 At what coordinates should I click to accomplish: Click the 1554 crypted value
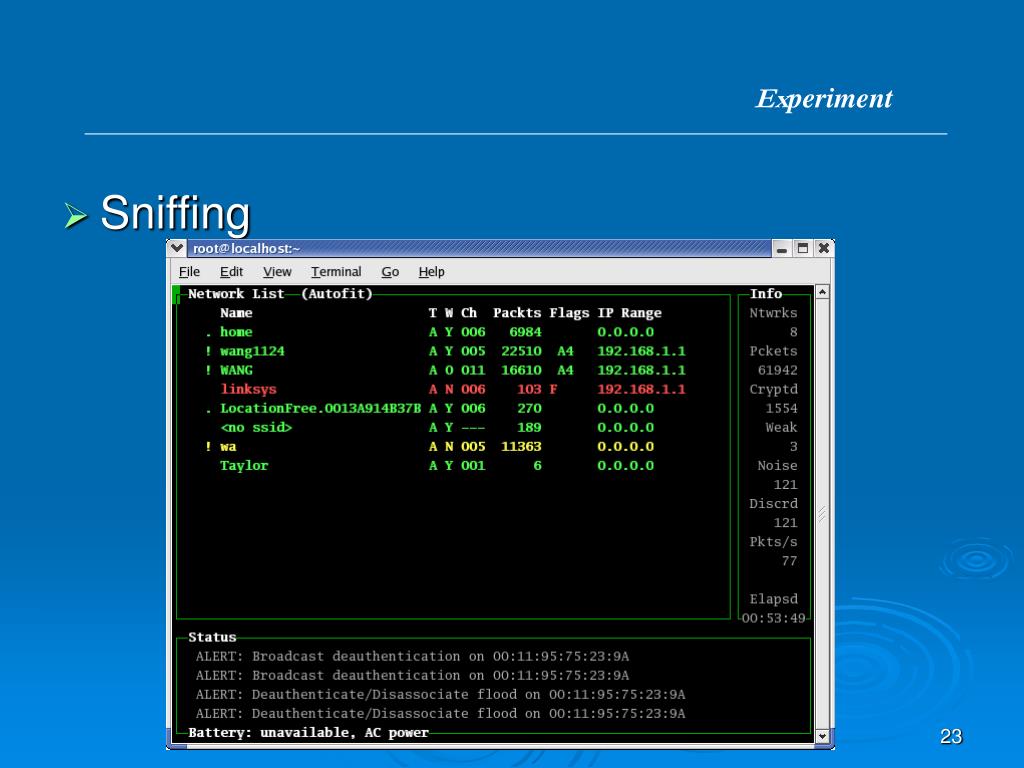tap(781, 408)
